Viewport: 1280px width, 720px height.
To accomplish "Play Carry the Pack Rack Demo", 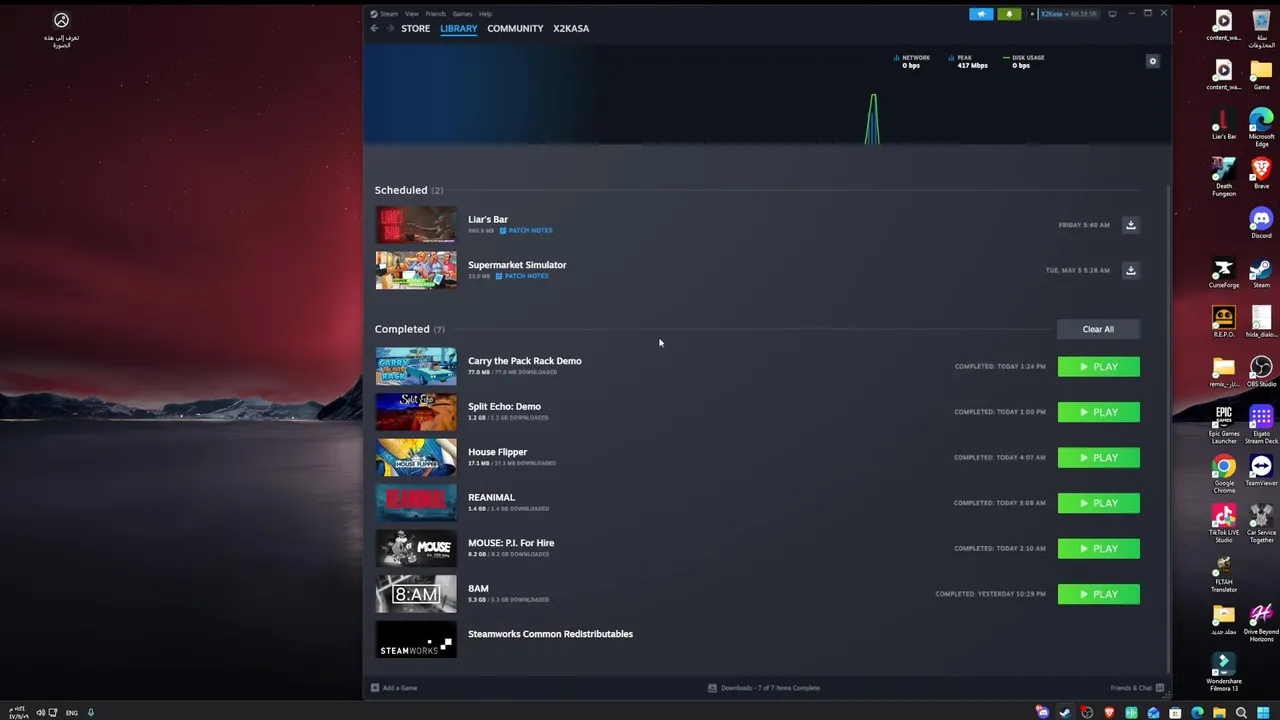I will pyautogui.click(x=1099, y=367).
